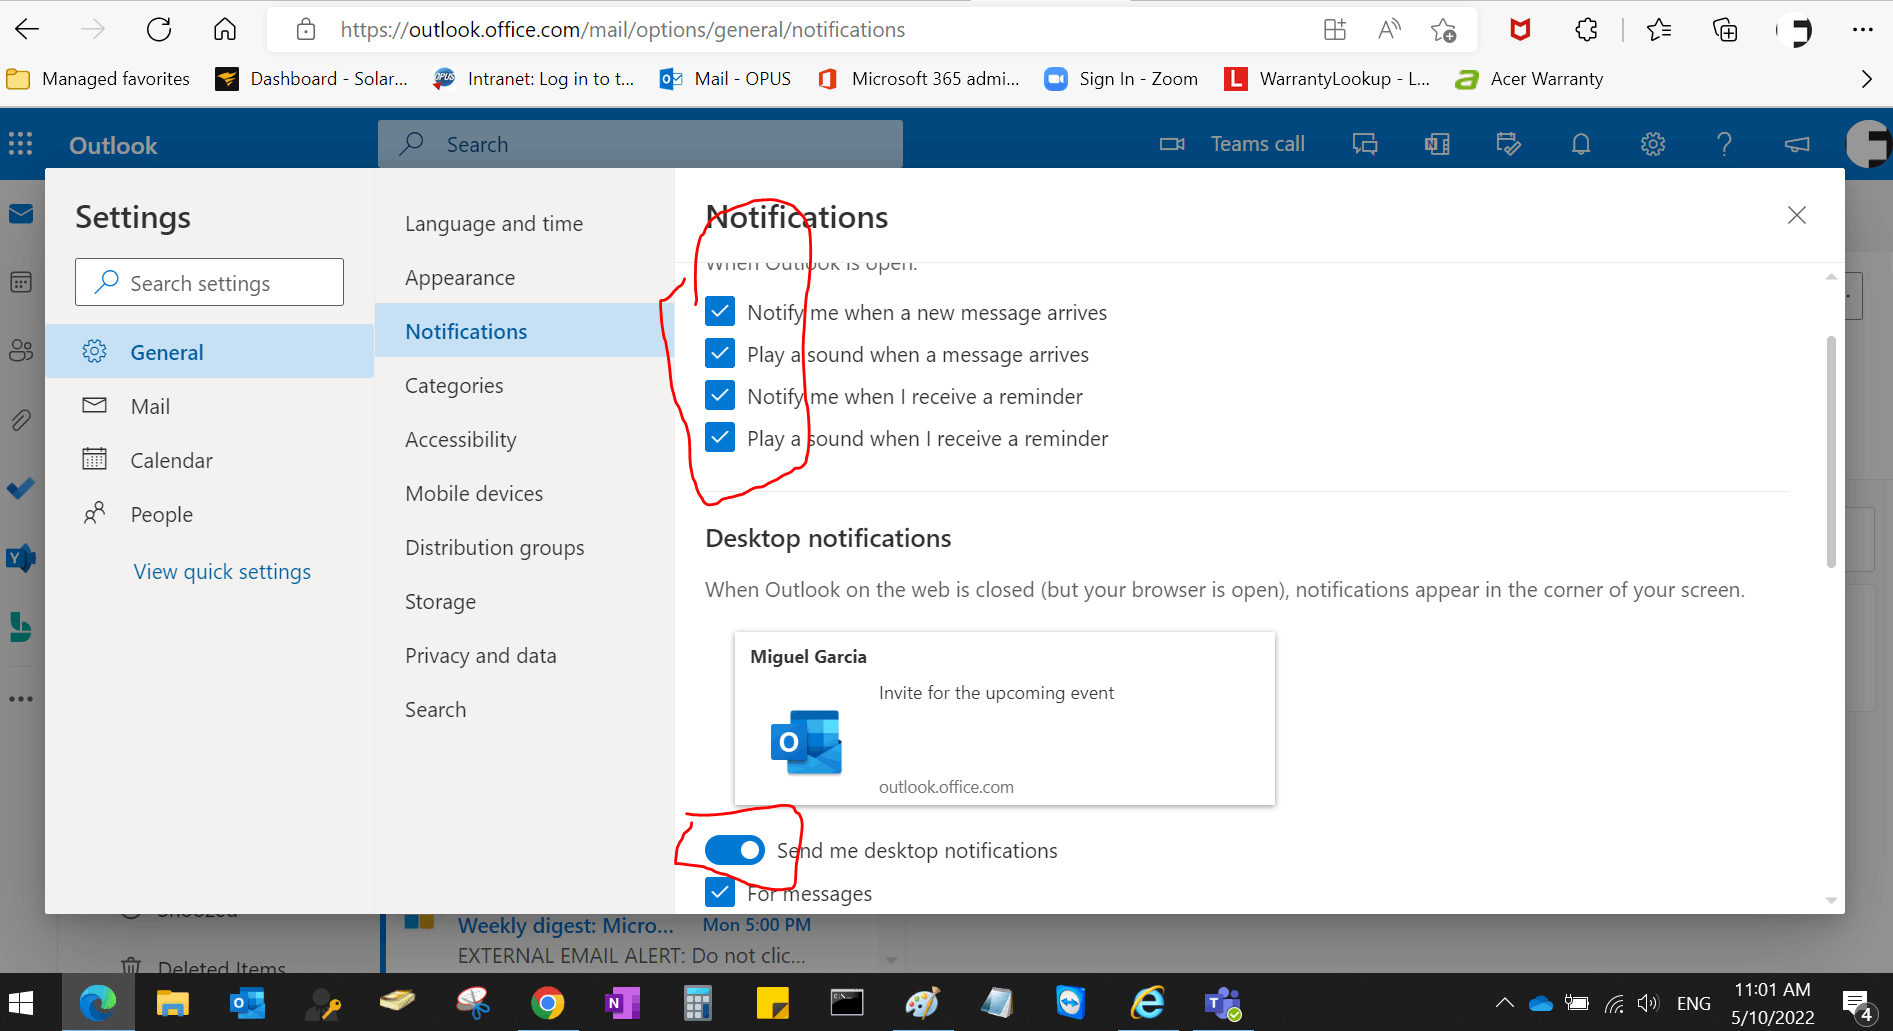Open the My Day calendar-check icon
The image size is (1893, 1031).
[1509, 144]
